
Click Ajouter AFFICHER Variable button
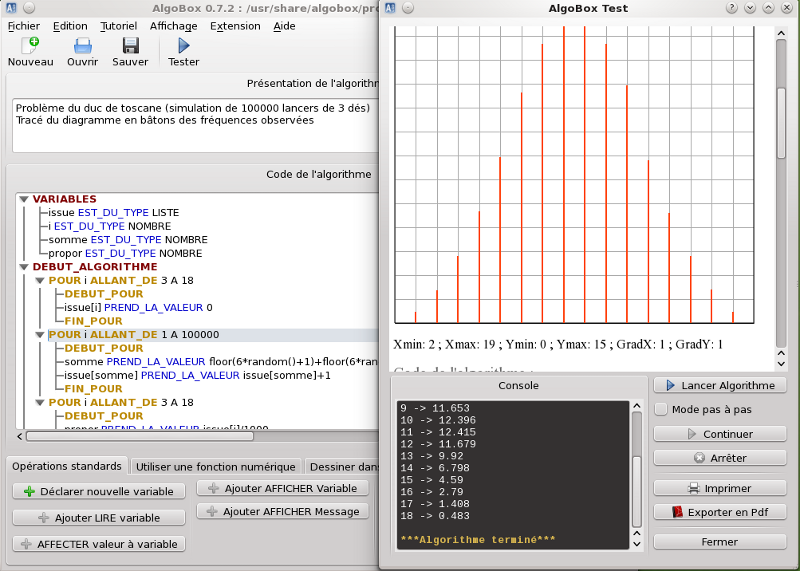tap(283, 488)
